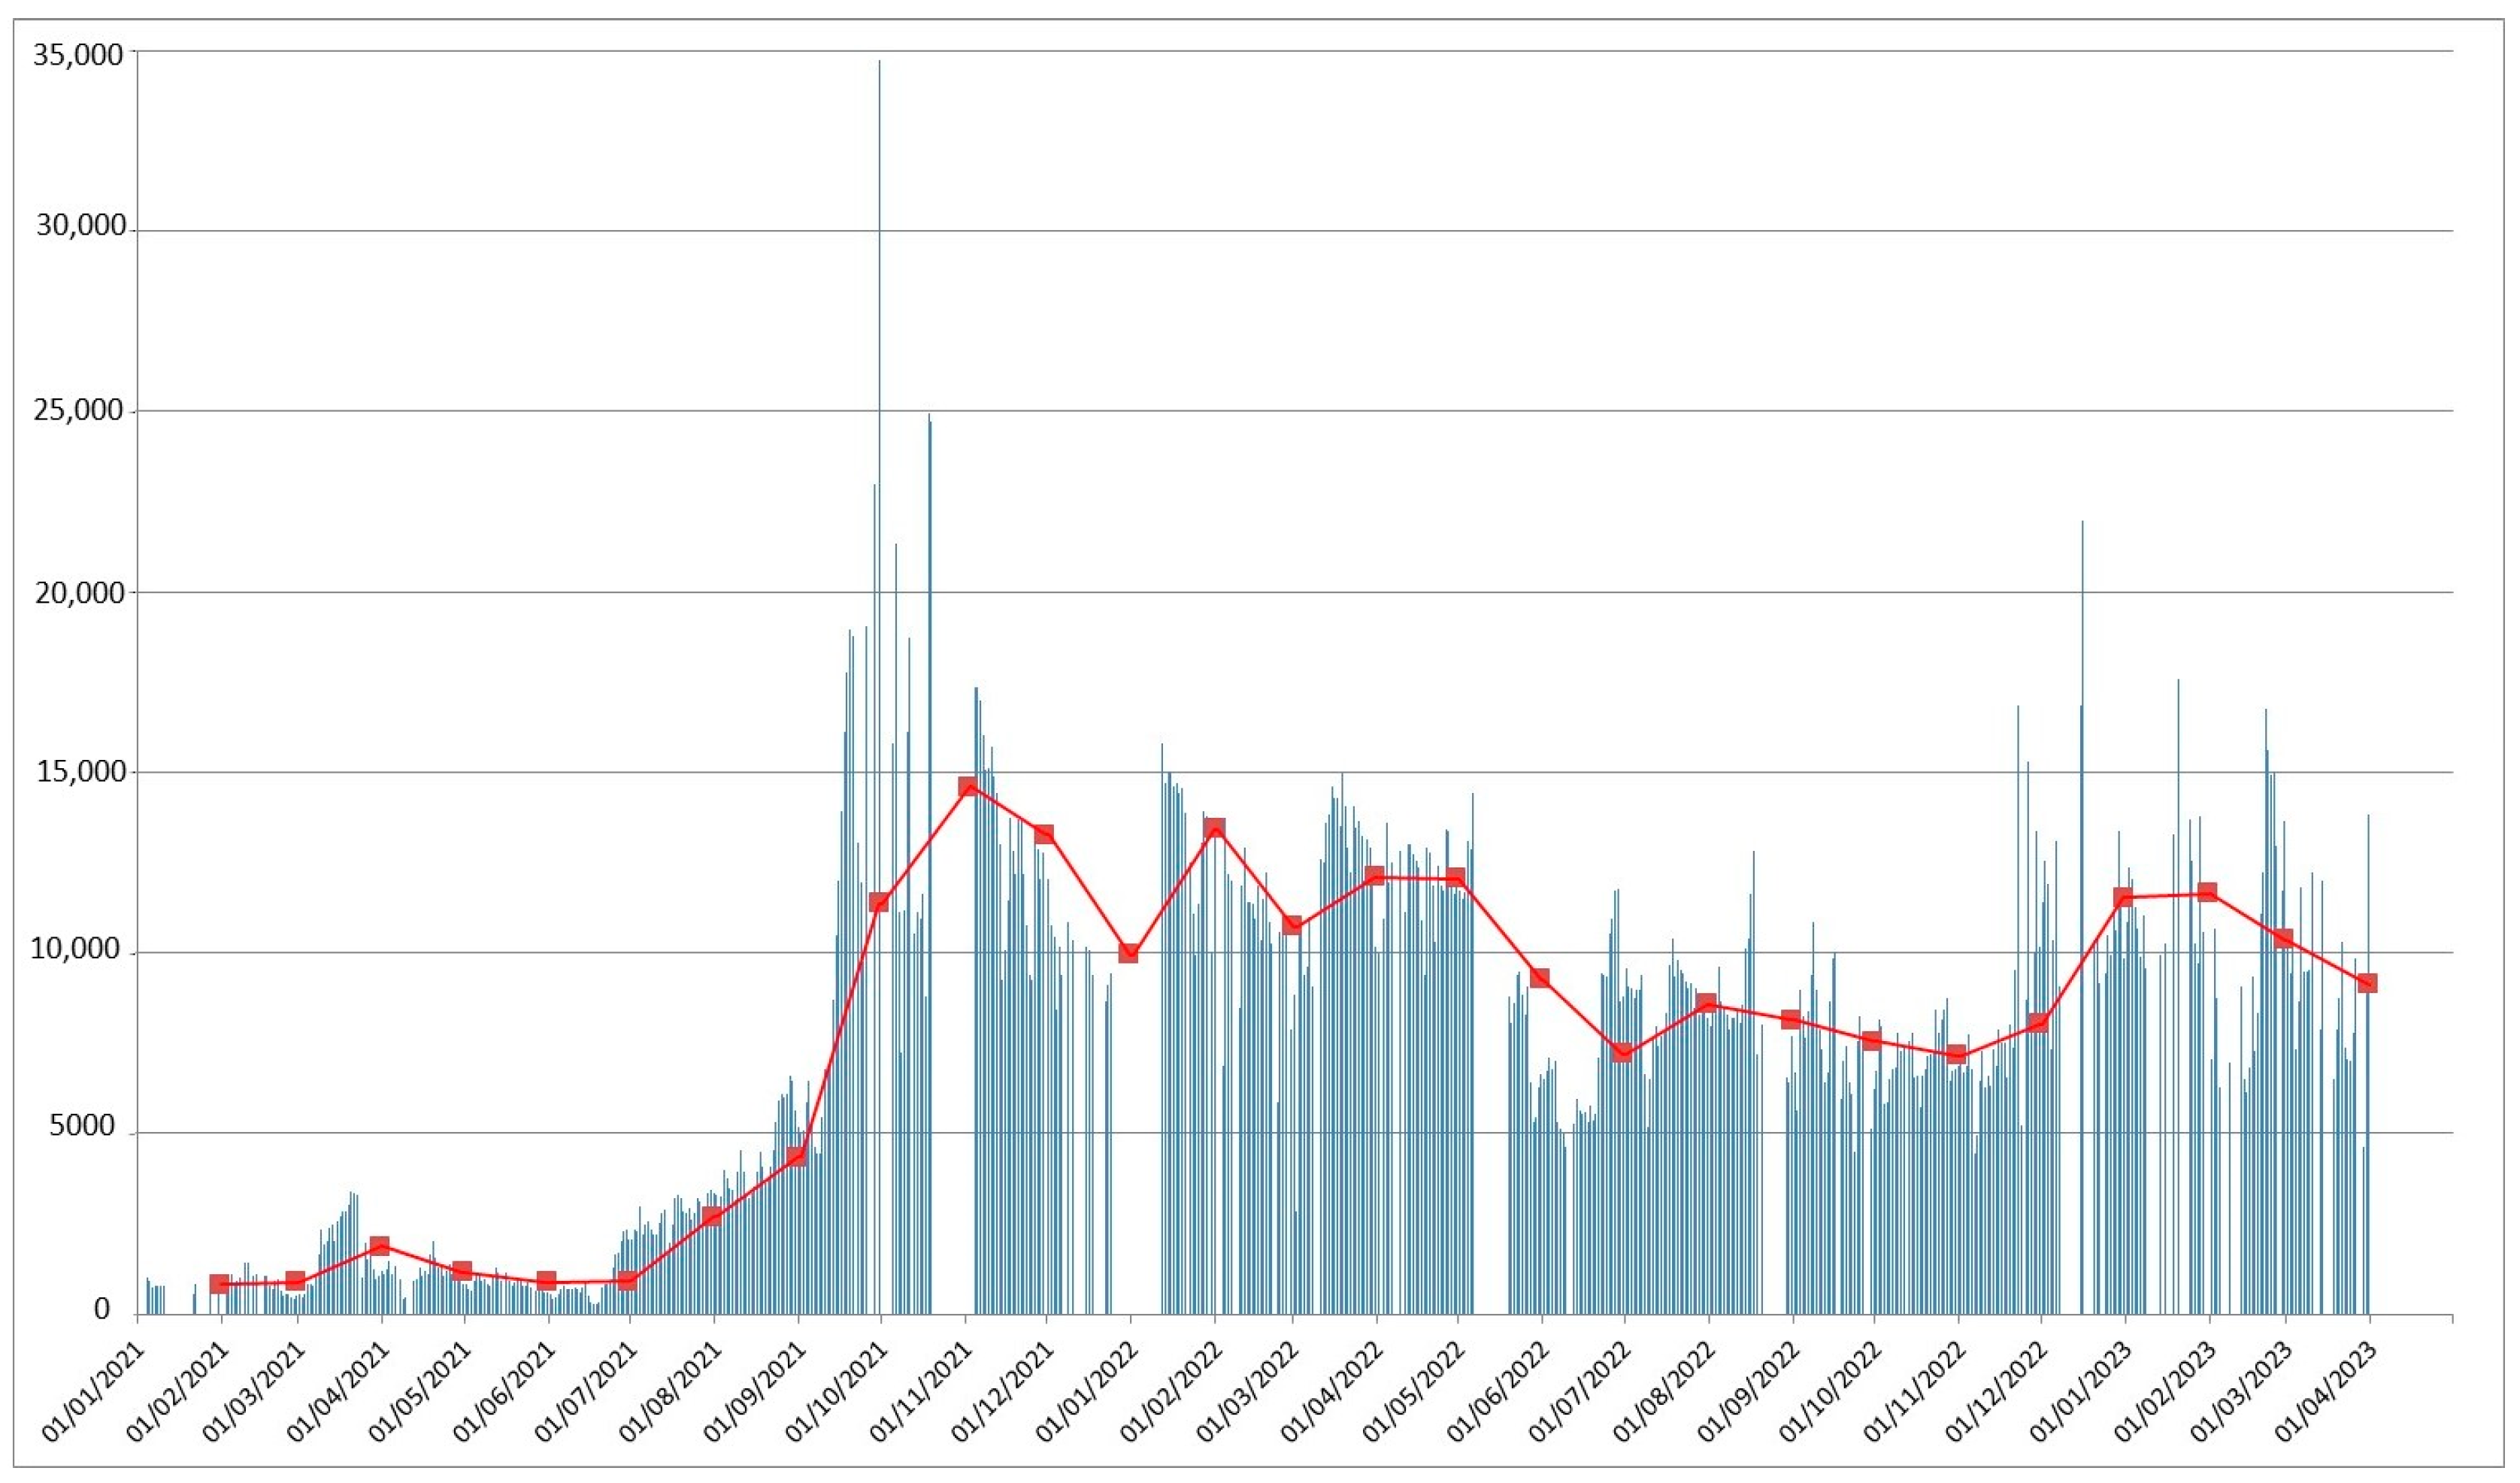2520x1483 pixels.
Task: Click the red marker at 01/09/2021
Action: point(796,1157)
